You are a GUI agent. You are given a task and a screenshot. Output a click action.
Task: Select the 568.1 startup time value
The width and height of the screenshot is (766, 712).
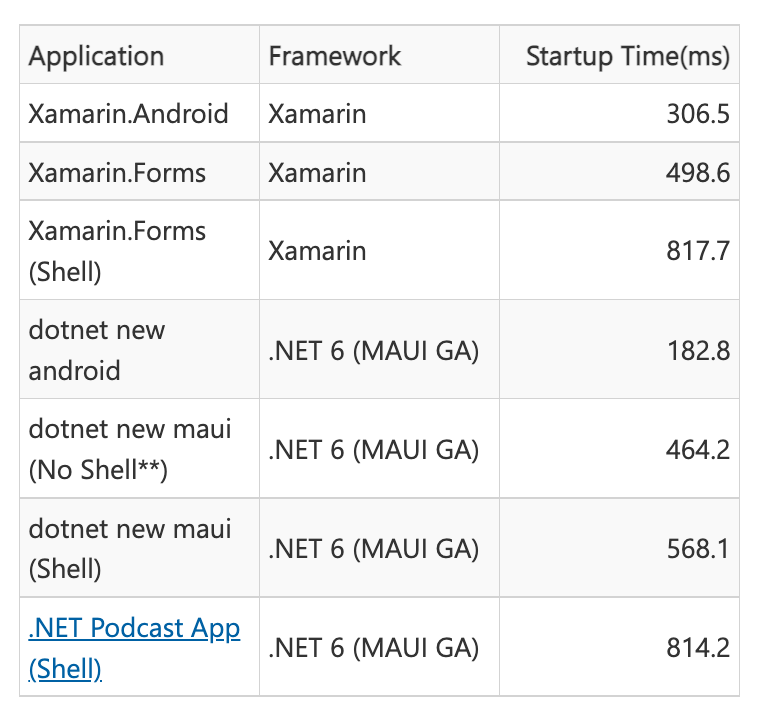click(698, 549)
